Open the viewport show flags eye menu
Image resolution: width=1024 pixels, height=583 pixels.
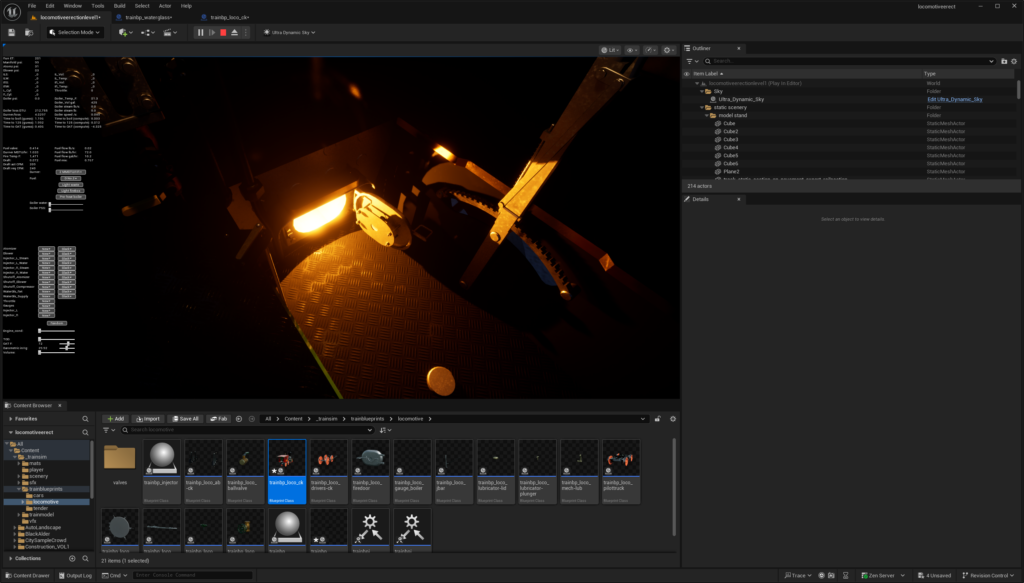(x=631, y=49)
